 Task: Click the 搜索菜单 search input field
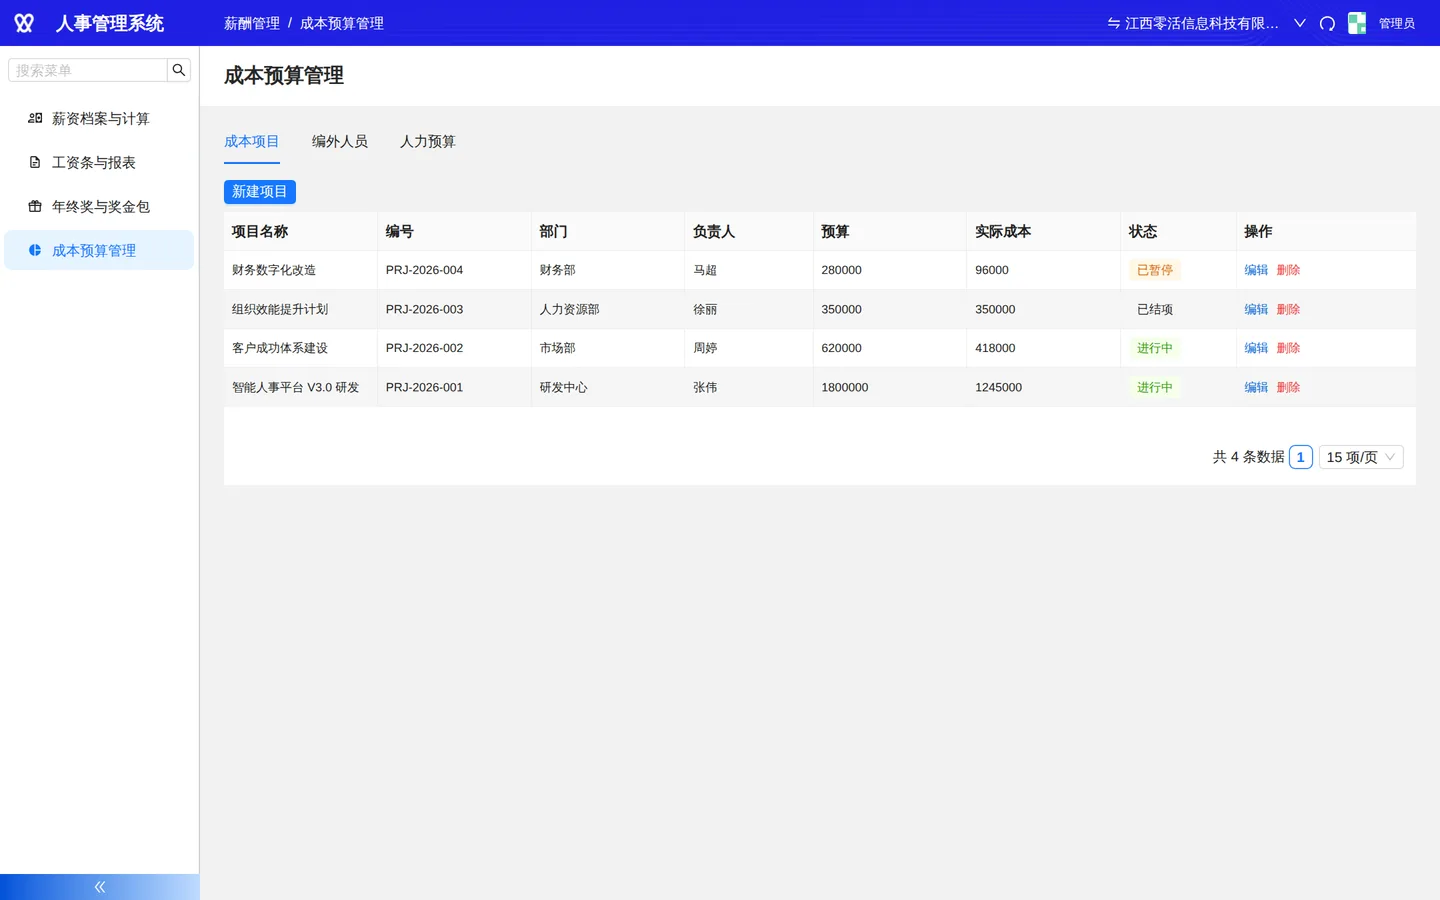(x=88, y=70)
